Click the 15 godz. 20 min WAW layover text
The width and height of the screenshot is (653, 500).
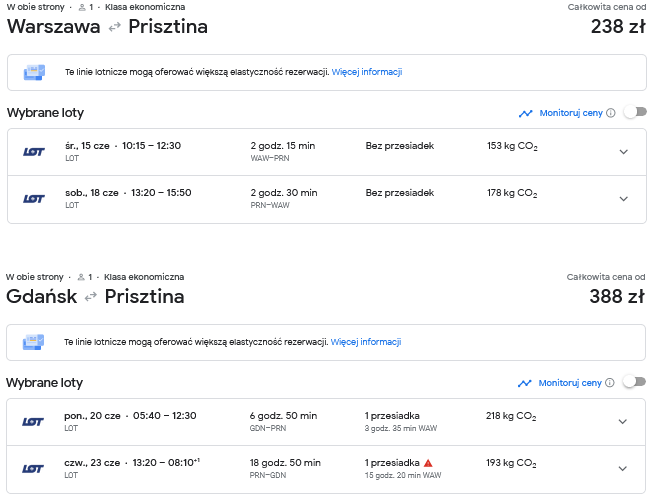pos(403,475)
